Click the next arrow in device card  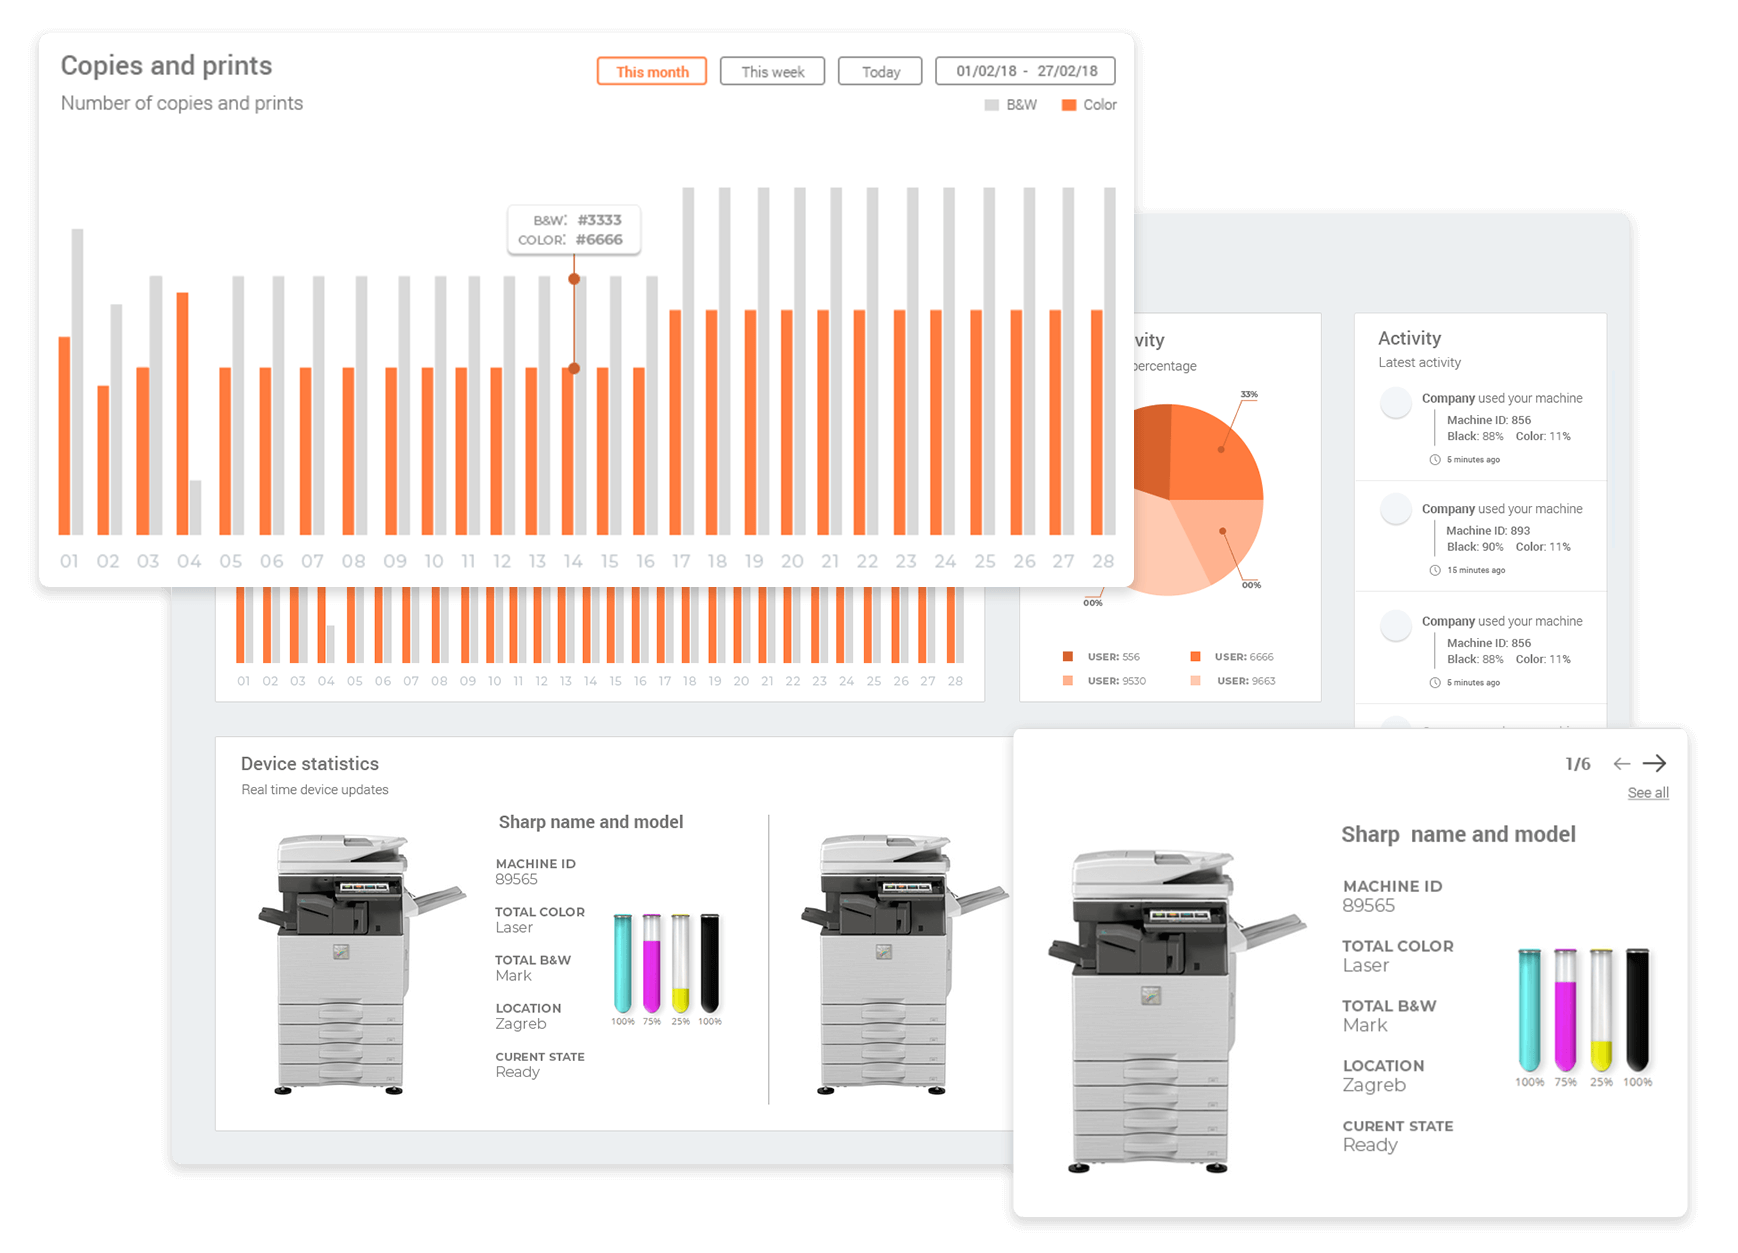(1655, 764)
